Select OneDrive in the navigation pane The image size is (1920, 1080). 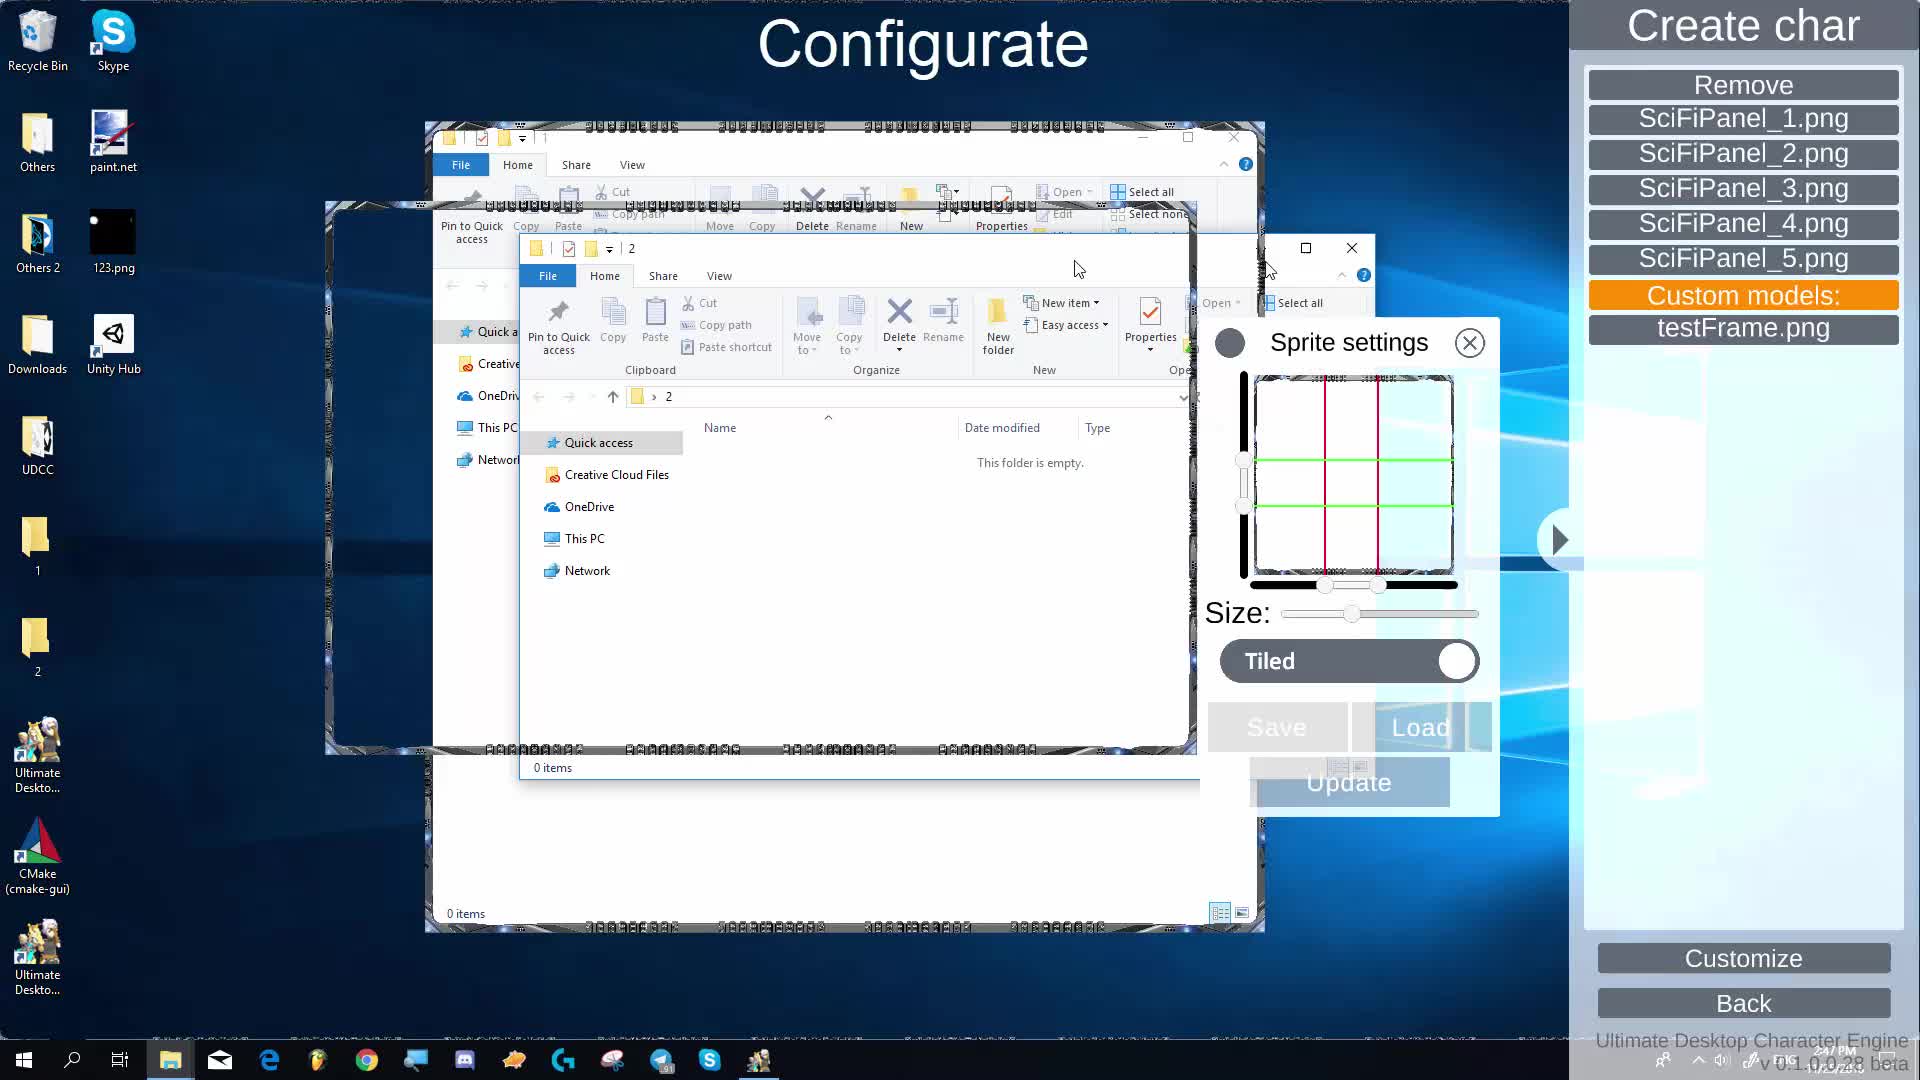(588, 507)
